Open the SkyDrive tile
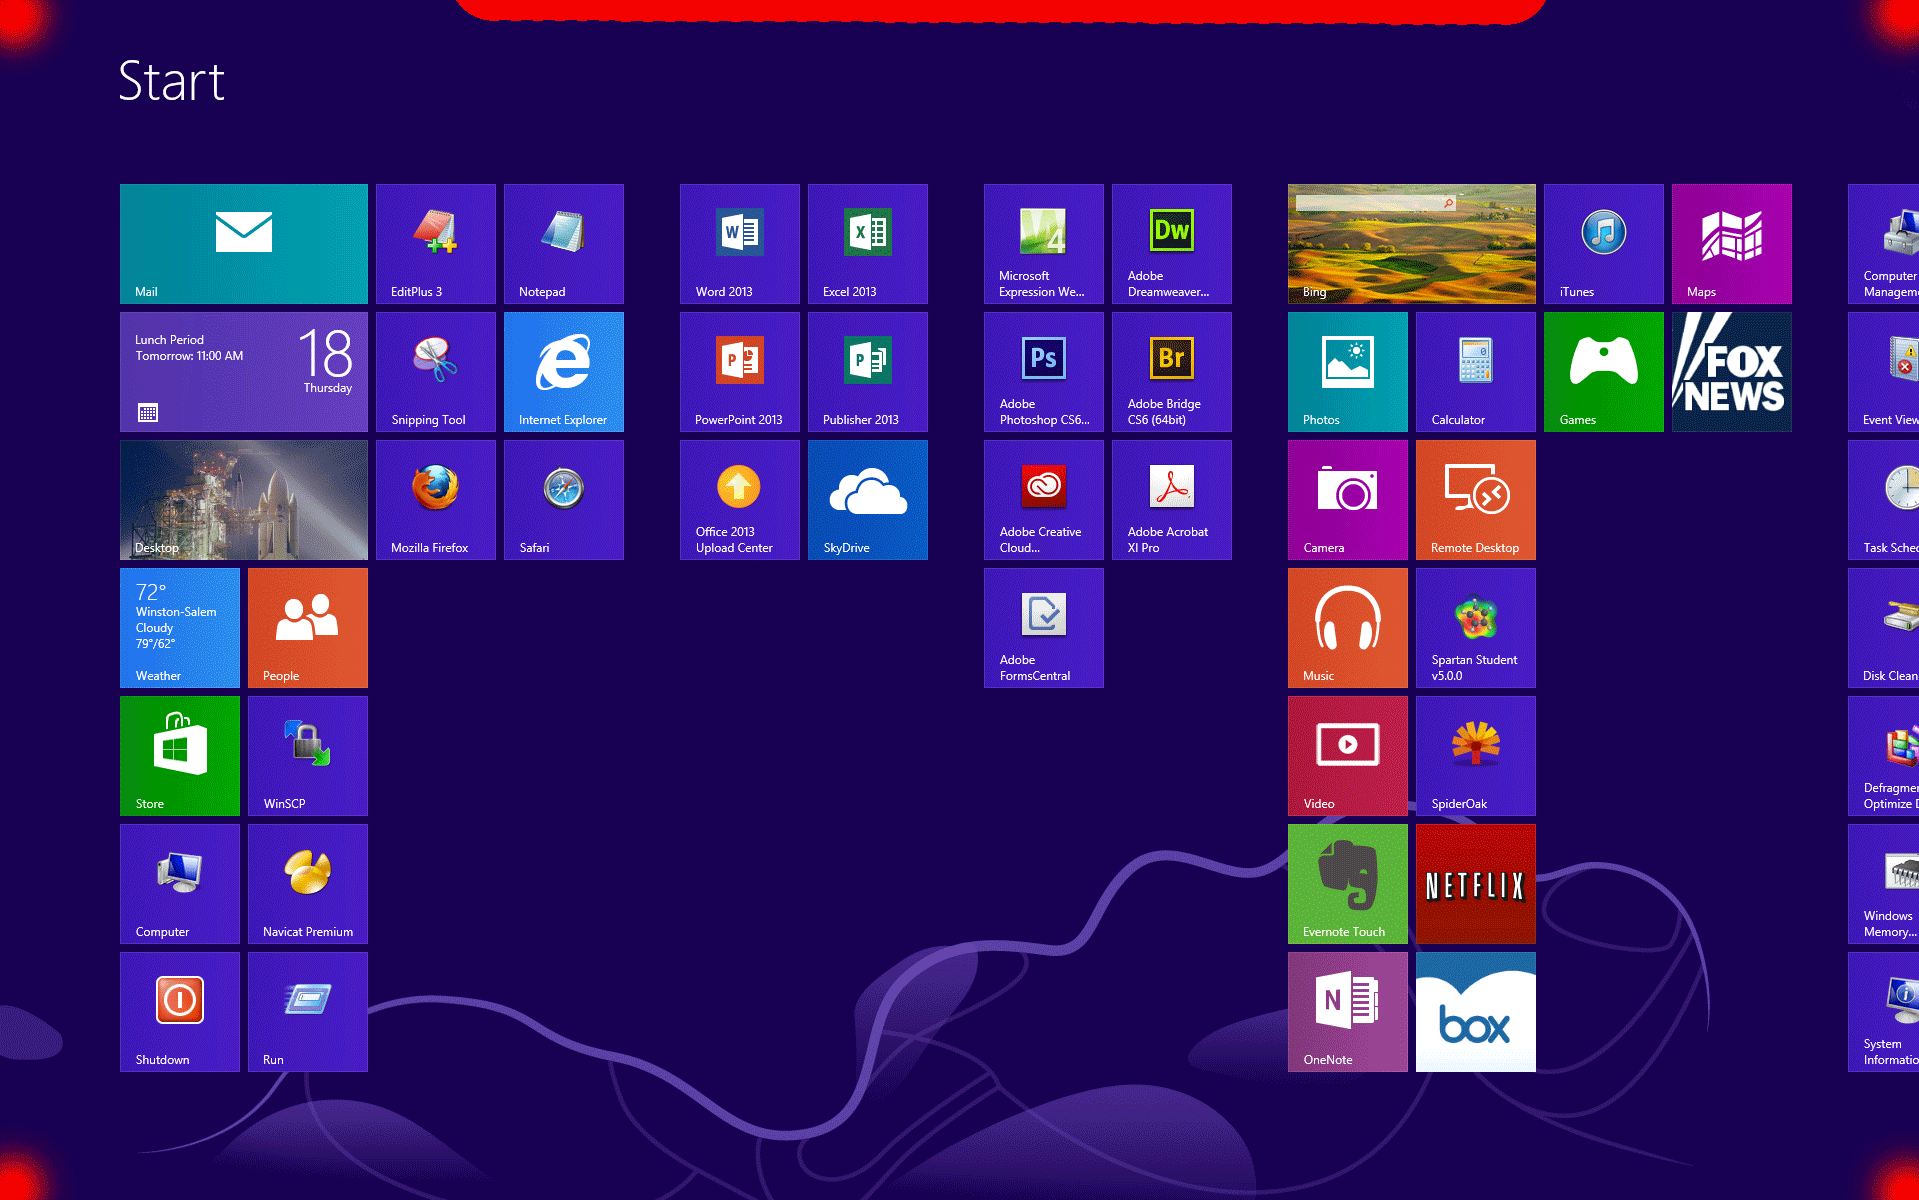 [x=868, y=500]
